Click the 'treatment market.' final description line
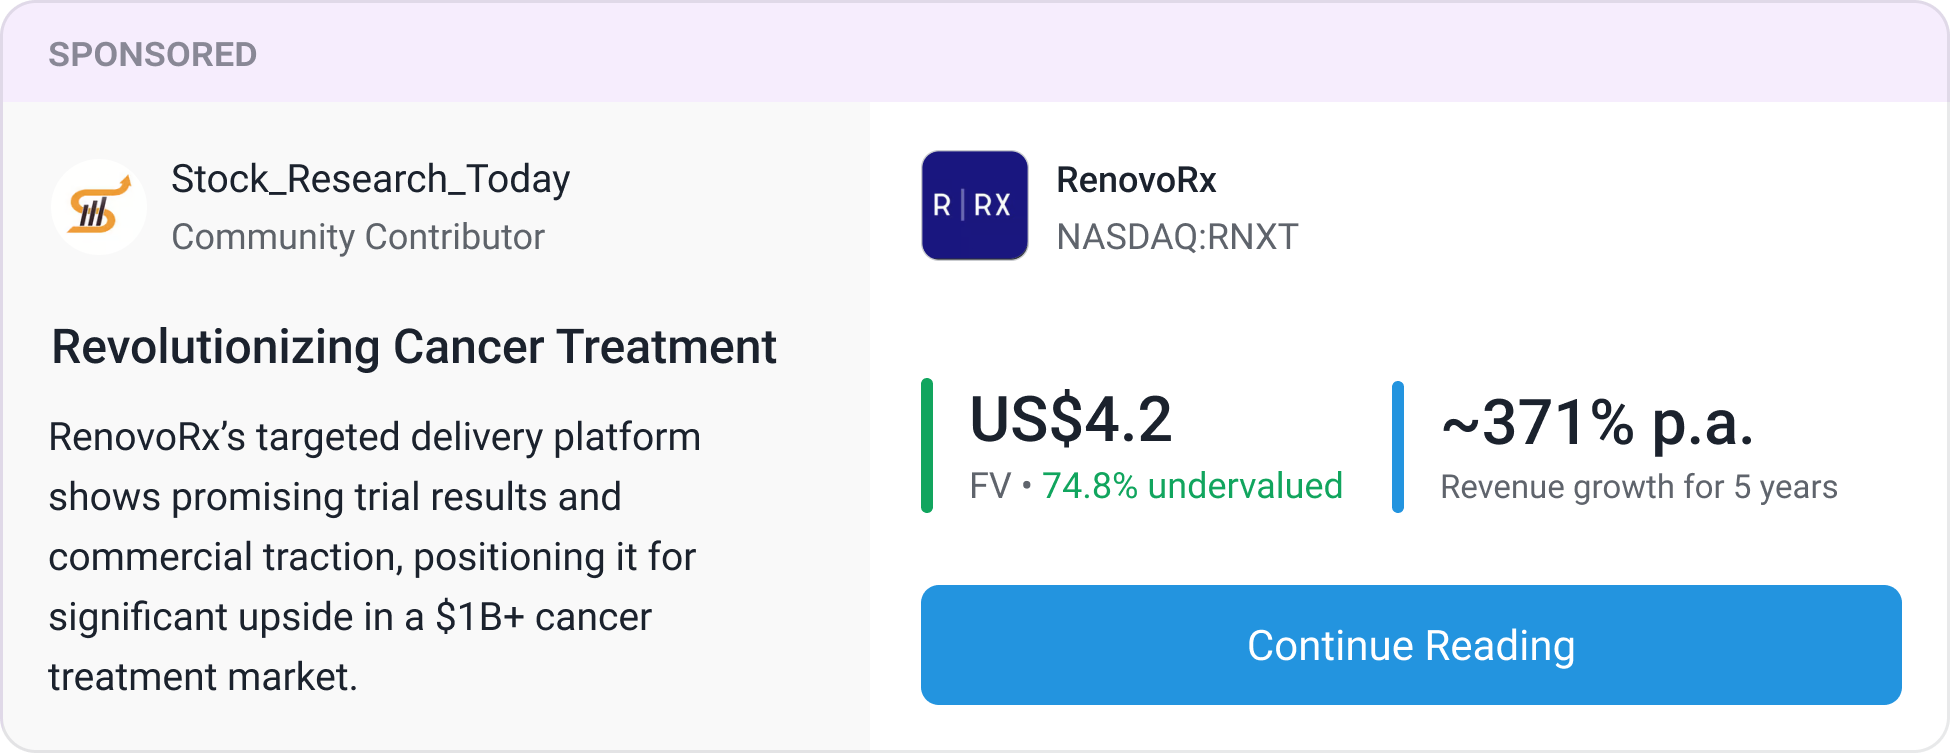This screenshot has width=1950, height=753. click(x=203, y=677)
